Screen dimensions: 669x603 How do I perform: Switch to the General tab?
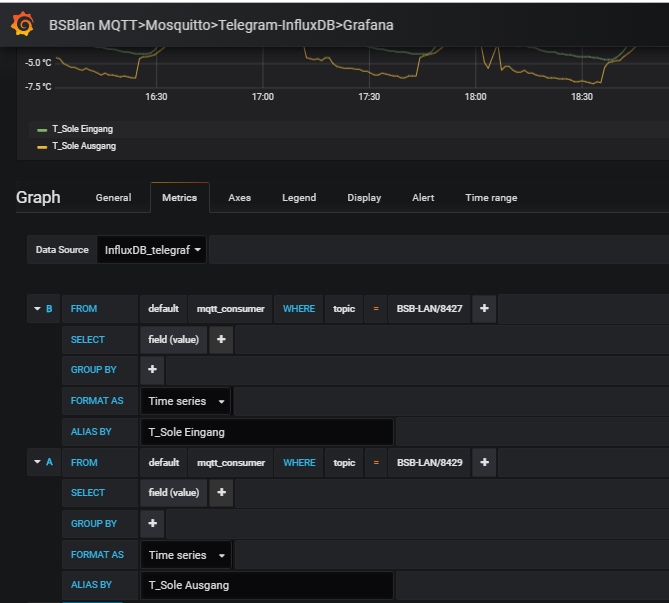point(113,198)
